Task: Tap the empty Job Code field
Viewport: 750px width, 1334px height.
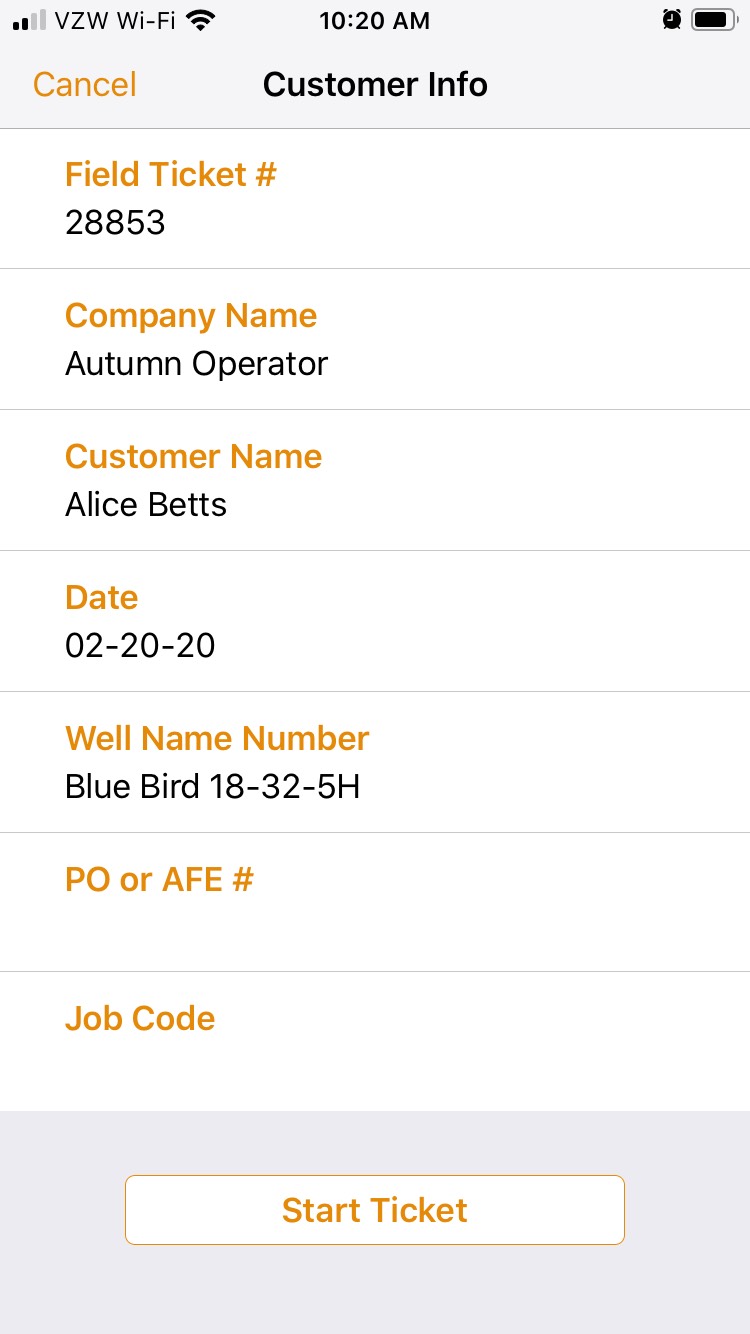Action: pyautogui.click(x=375, y=1065)
